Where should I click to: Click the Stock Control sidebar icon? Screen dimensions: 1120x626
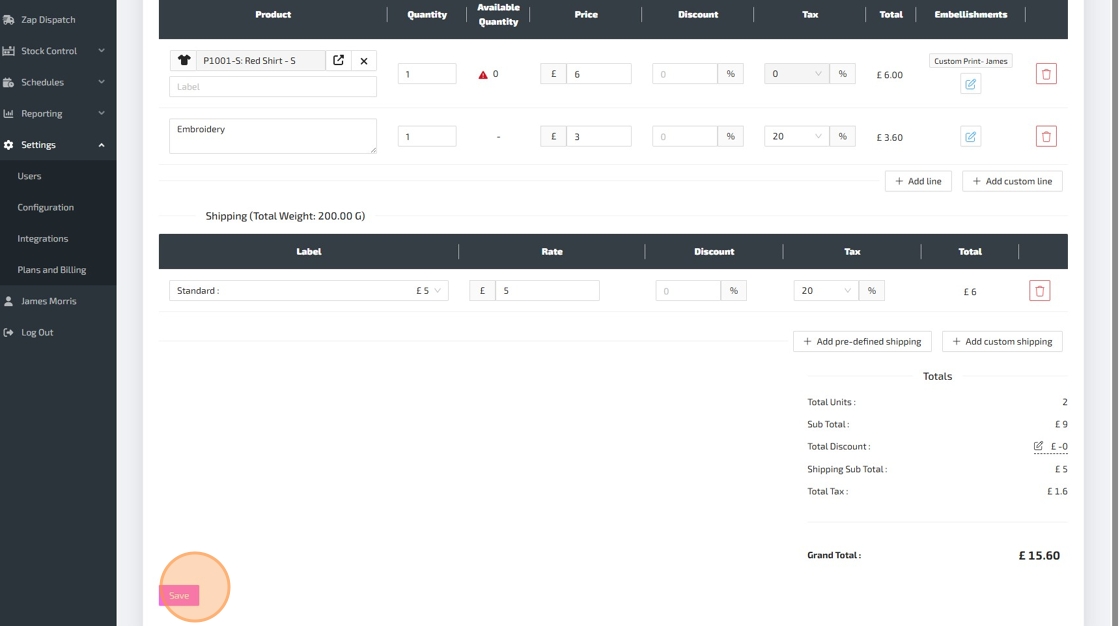9,51
